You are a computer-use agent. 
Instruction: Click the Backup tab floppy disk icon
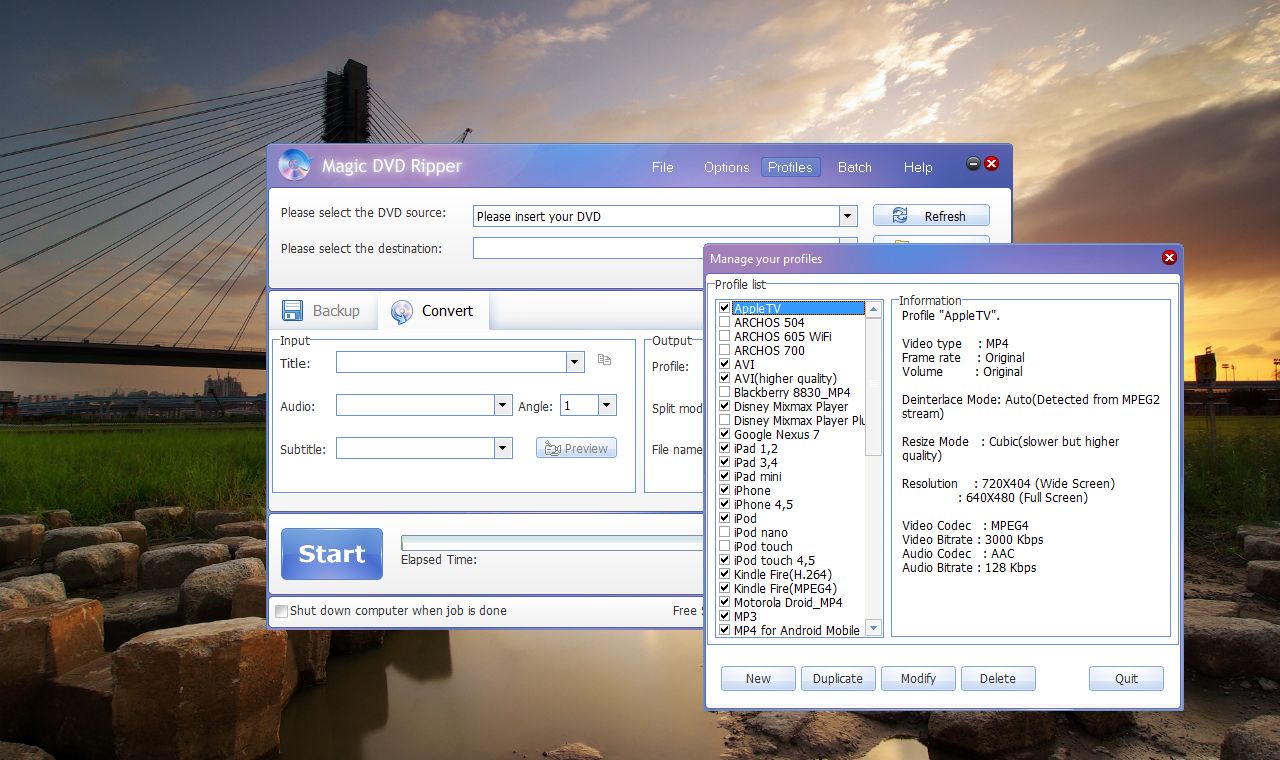292,311
